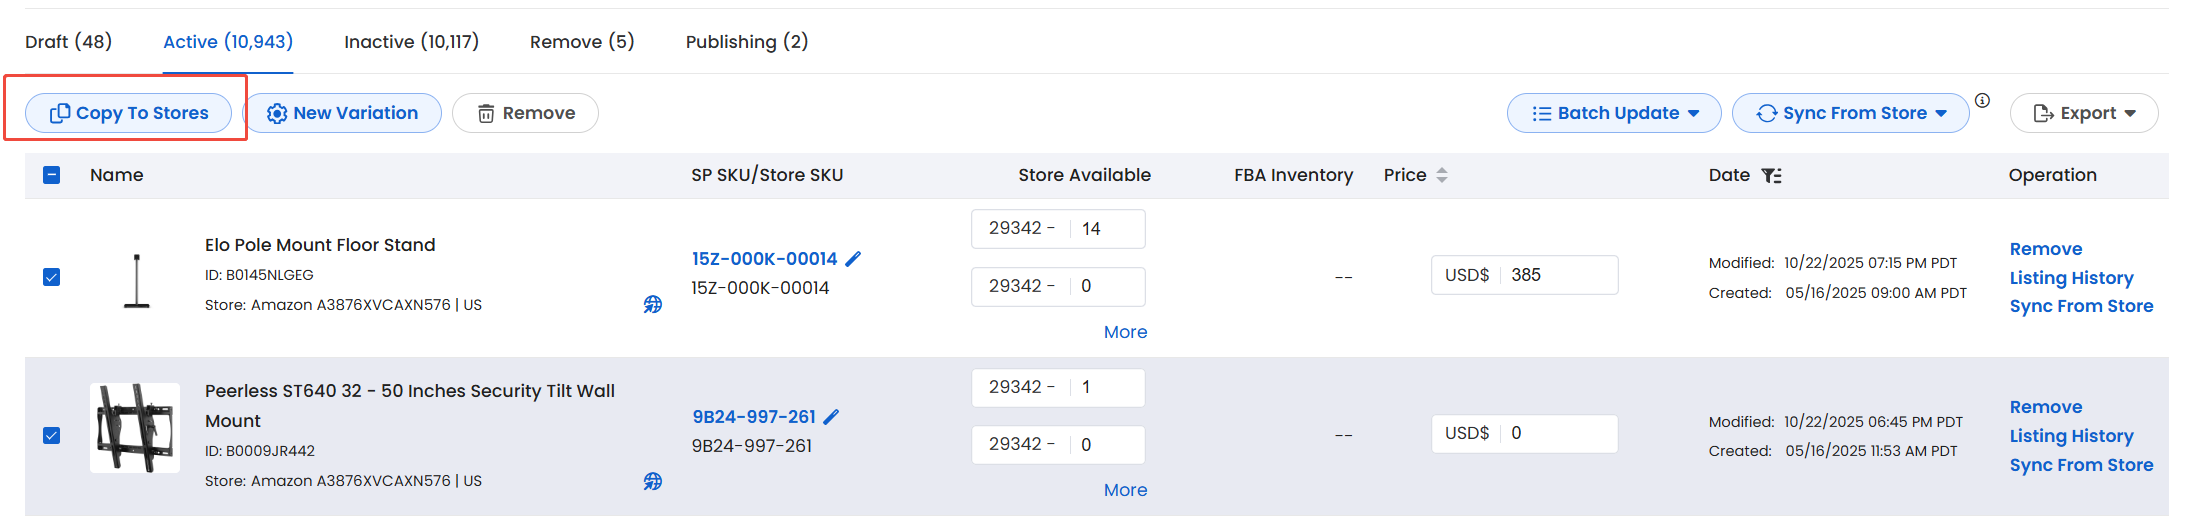The width and height of the screenshot is (2195, 517).
Task: Uncheck the Elo Pole Mount Floor Stand row
Action: [x=52, y=277]
